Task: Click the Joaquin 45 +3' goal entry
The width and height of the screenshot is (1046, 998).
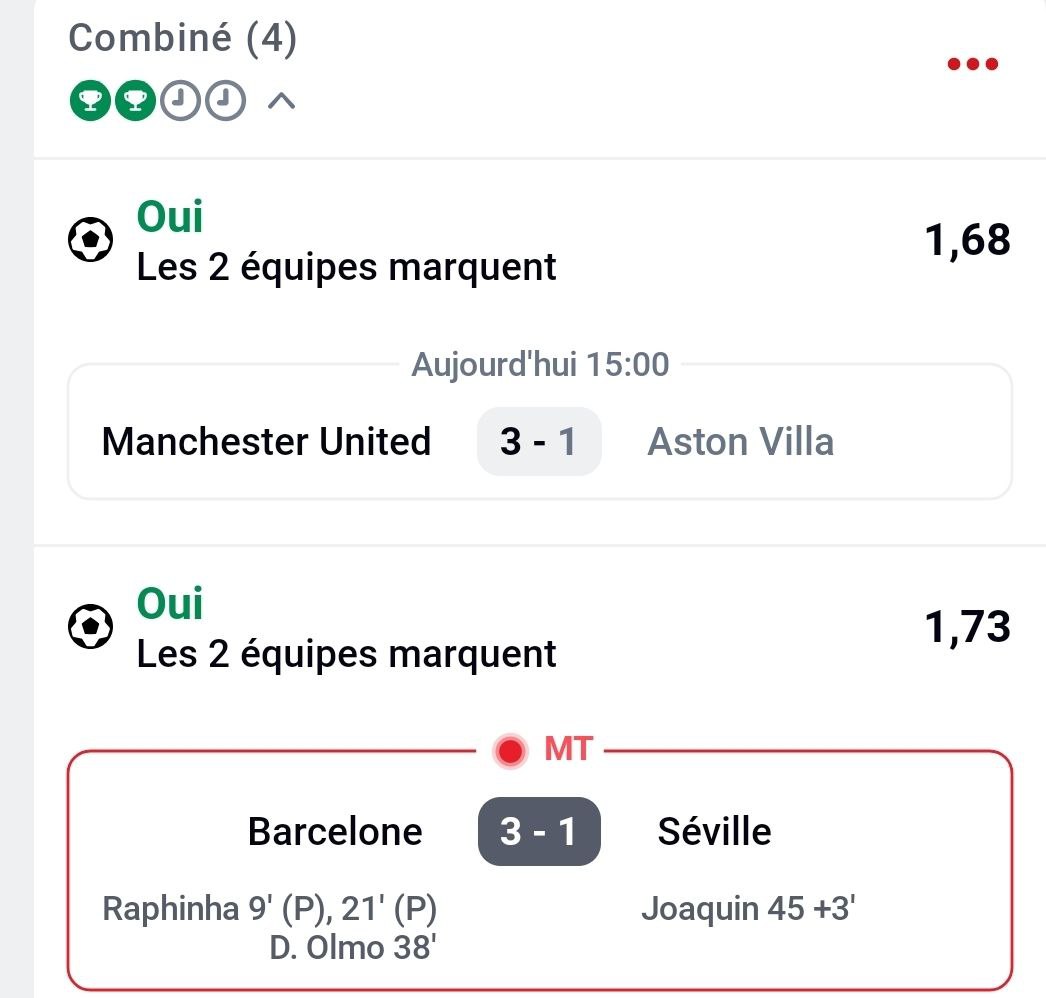Action: pos(748,909)
